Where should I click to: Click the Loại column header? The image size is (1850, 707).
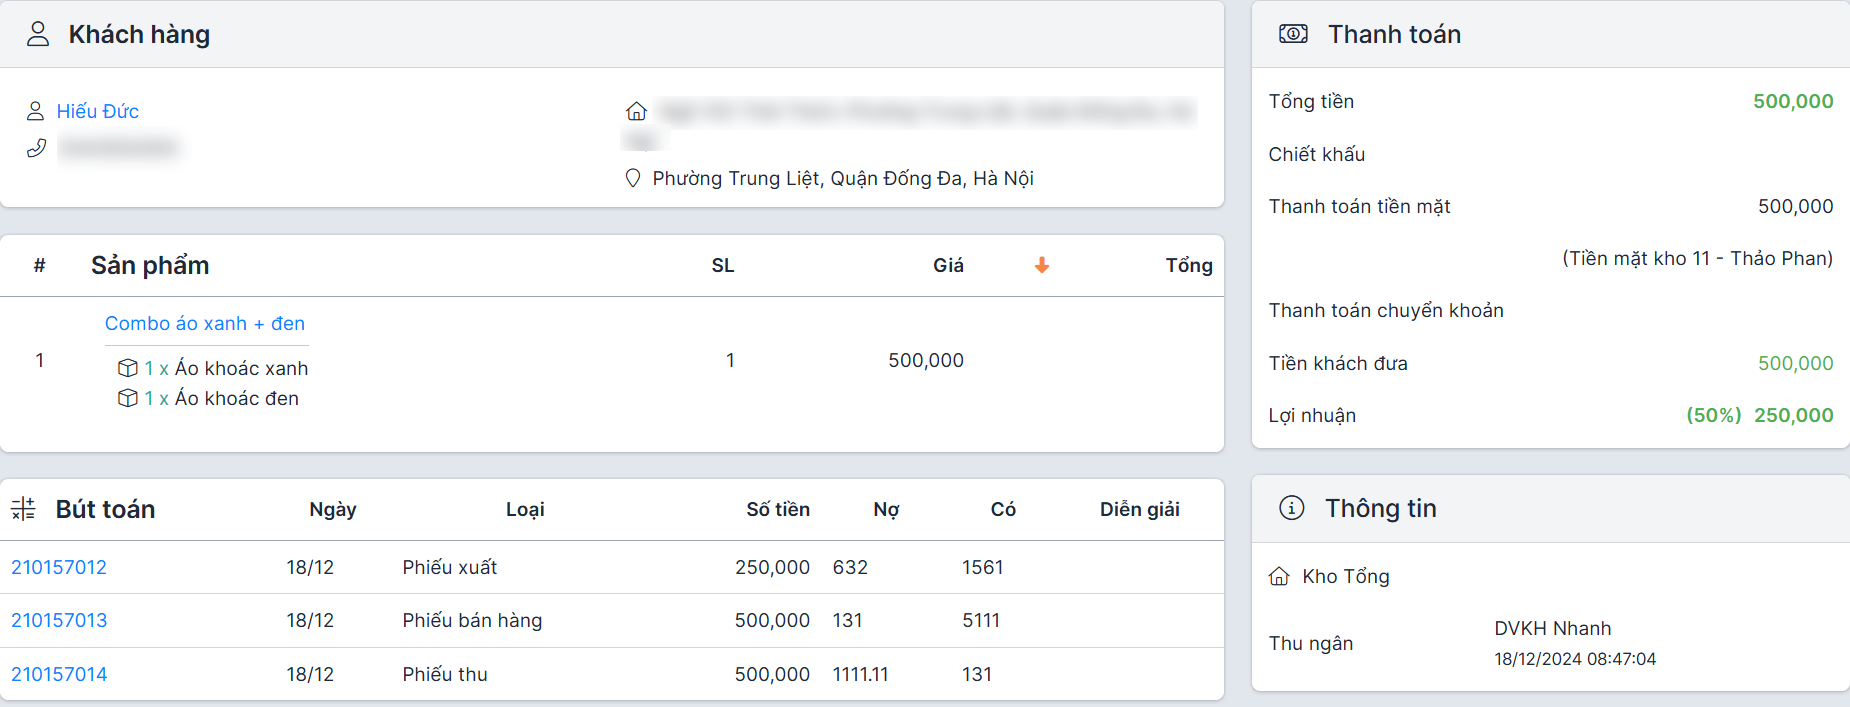tap(525, 509)
